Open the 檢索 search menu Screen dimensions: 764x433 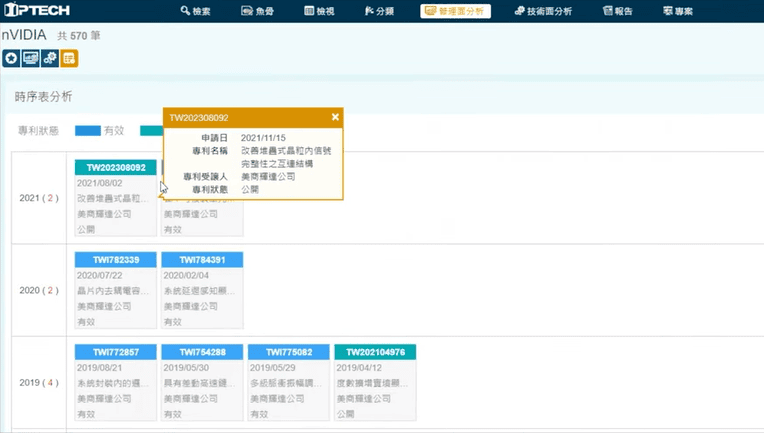[x=195, y=11]
